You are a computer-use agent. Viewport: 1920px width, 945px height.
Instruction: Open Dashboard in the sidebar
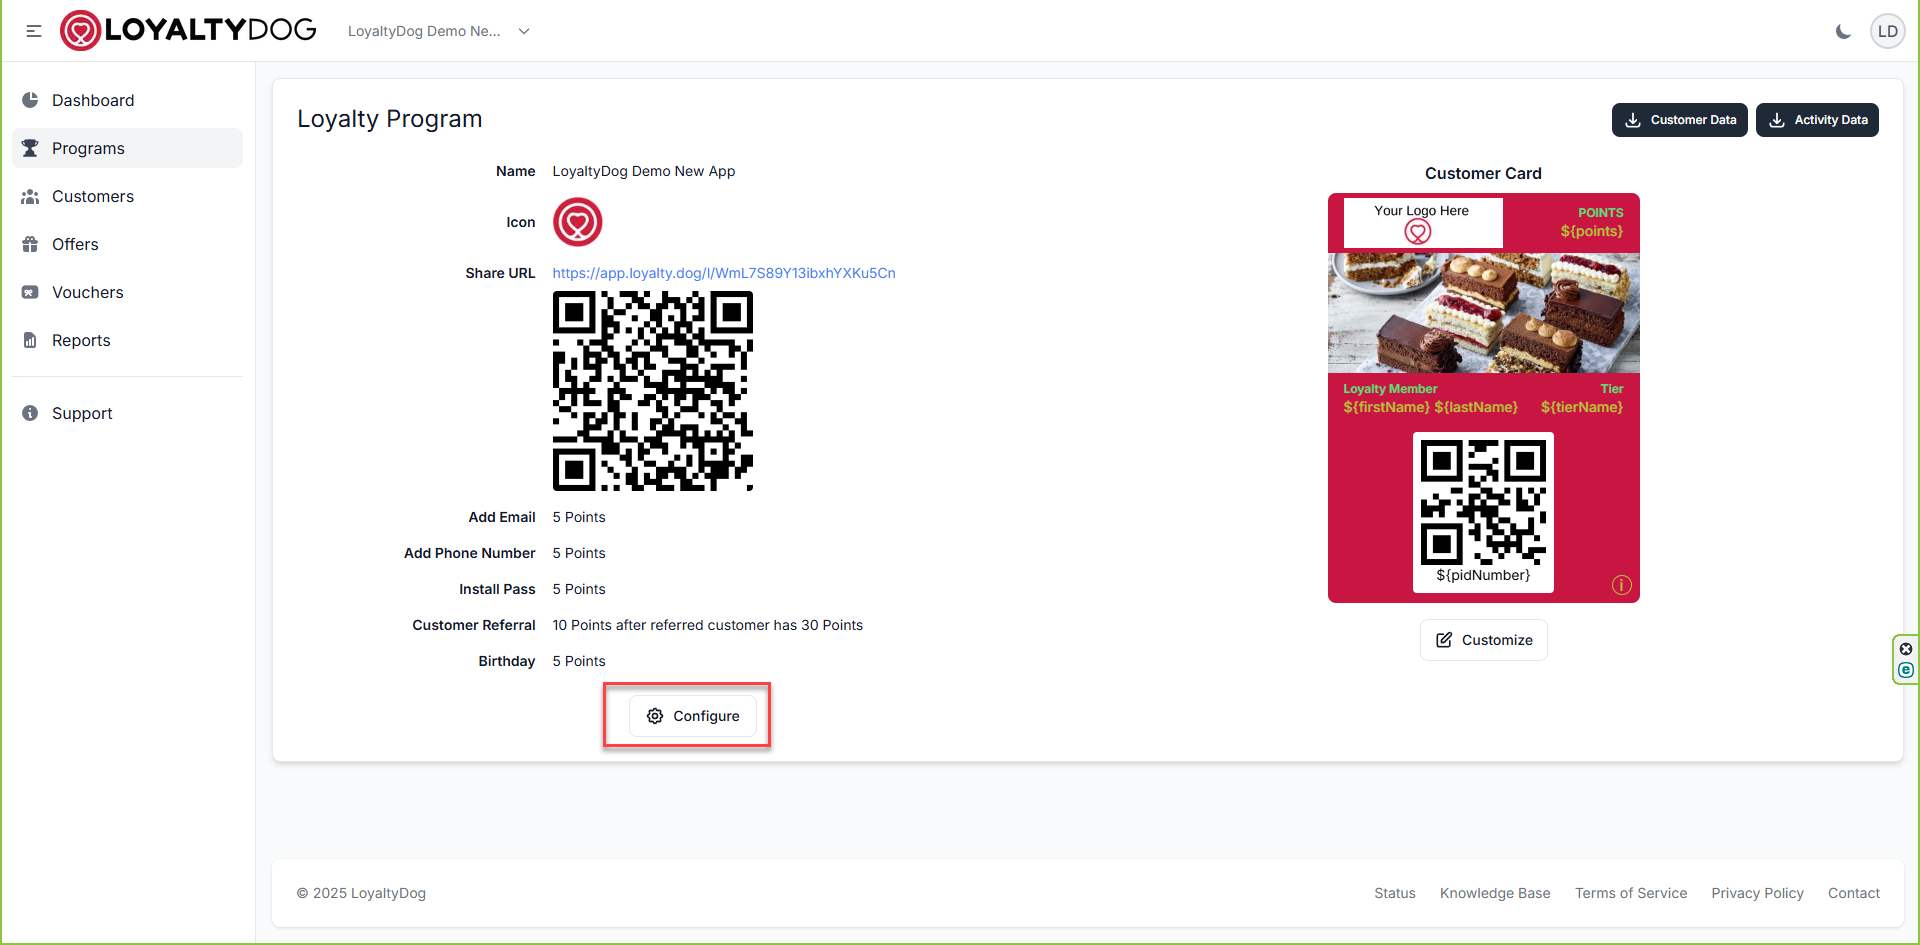pos(127,100)
